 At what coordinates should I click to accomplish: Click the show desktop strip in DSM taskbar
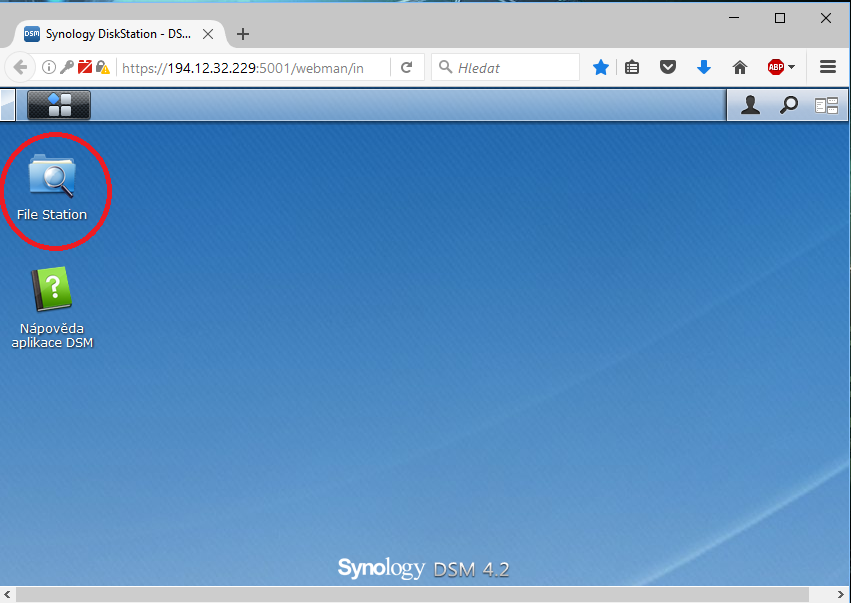[x=8, y=105]
